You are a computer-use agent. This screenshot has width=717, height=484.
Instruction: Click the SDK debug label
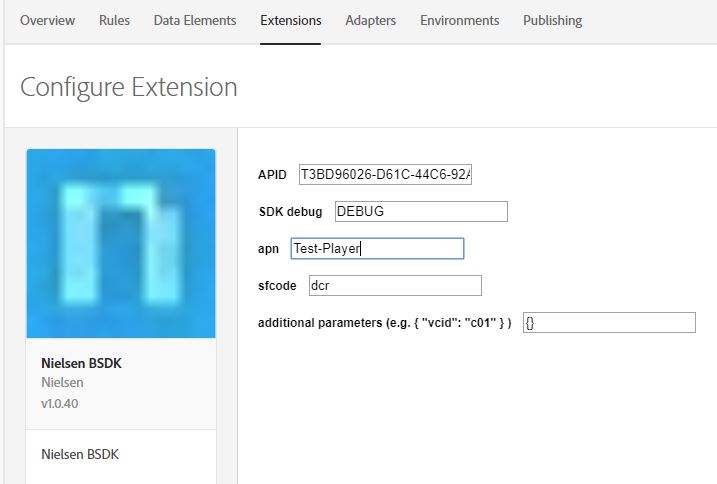[290, 212]
